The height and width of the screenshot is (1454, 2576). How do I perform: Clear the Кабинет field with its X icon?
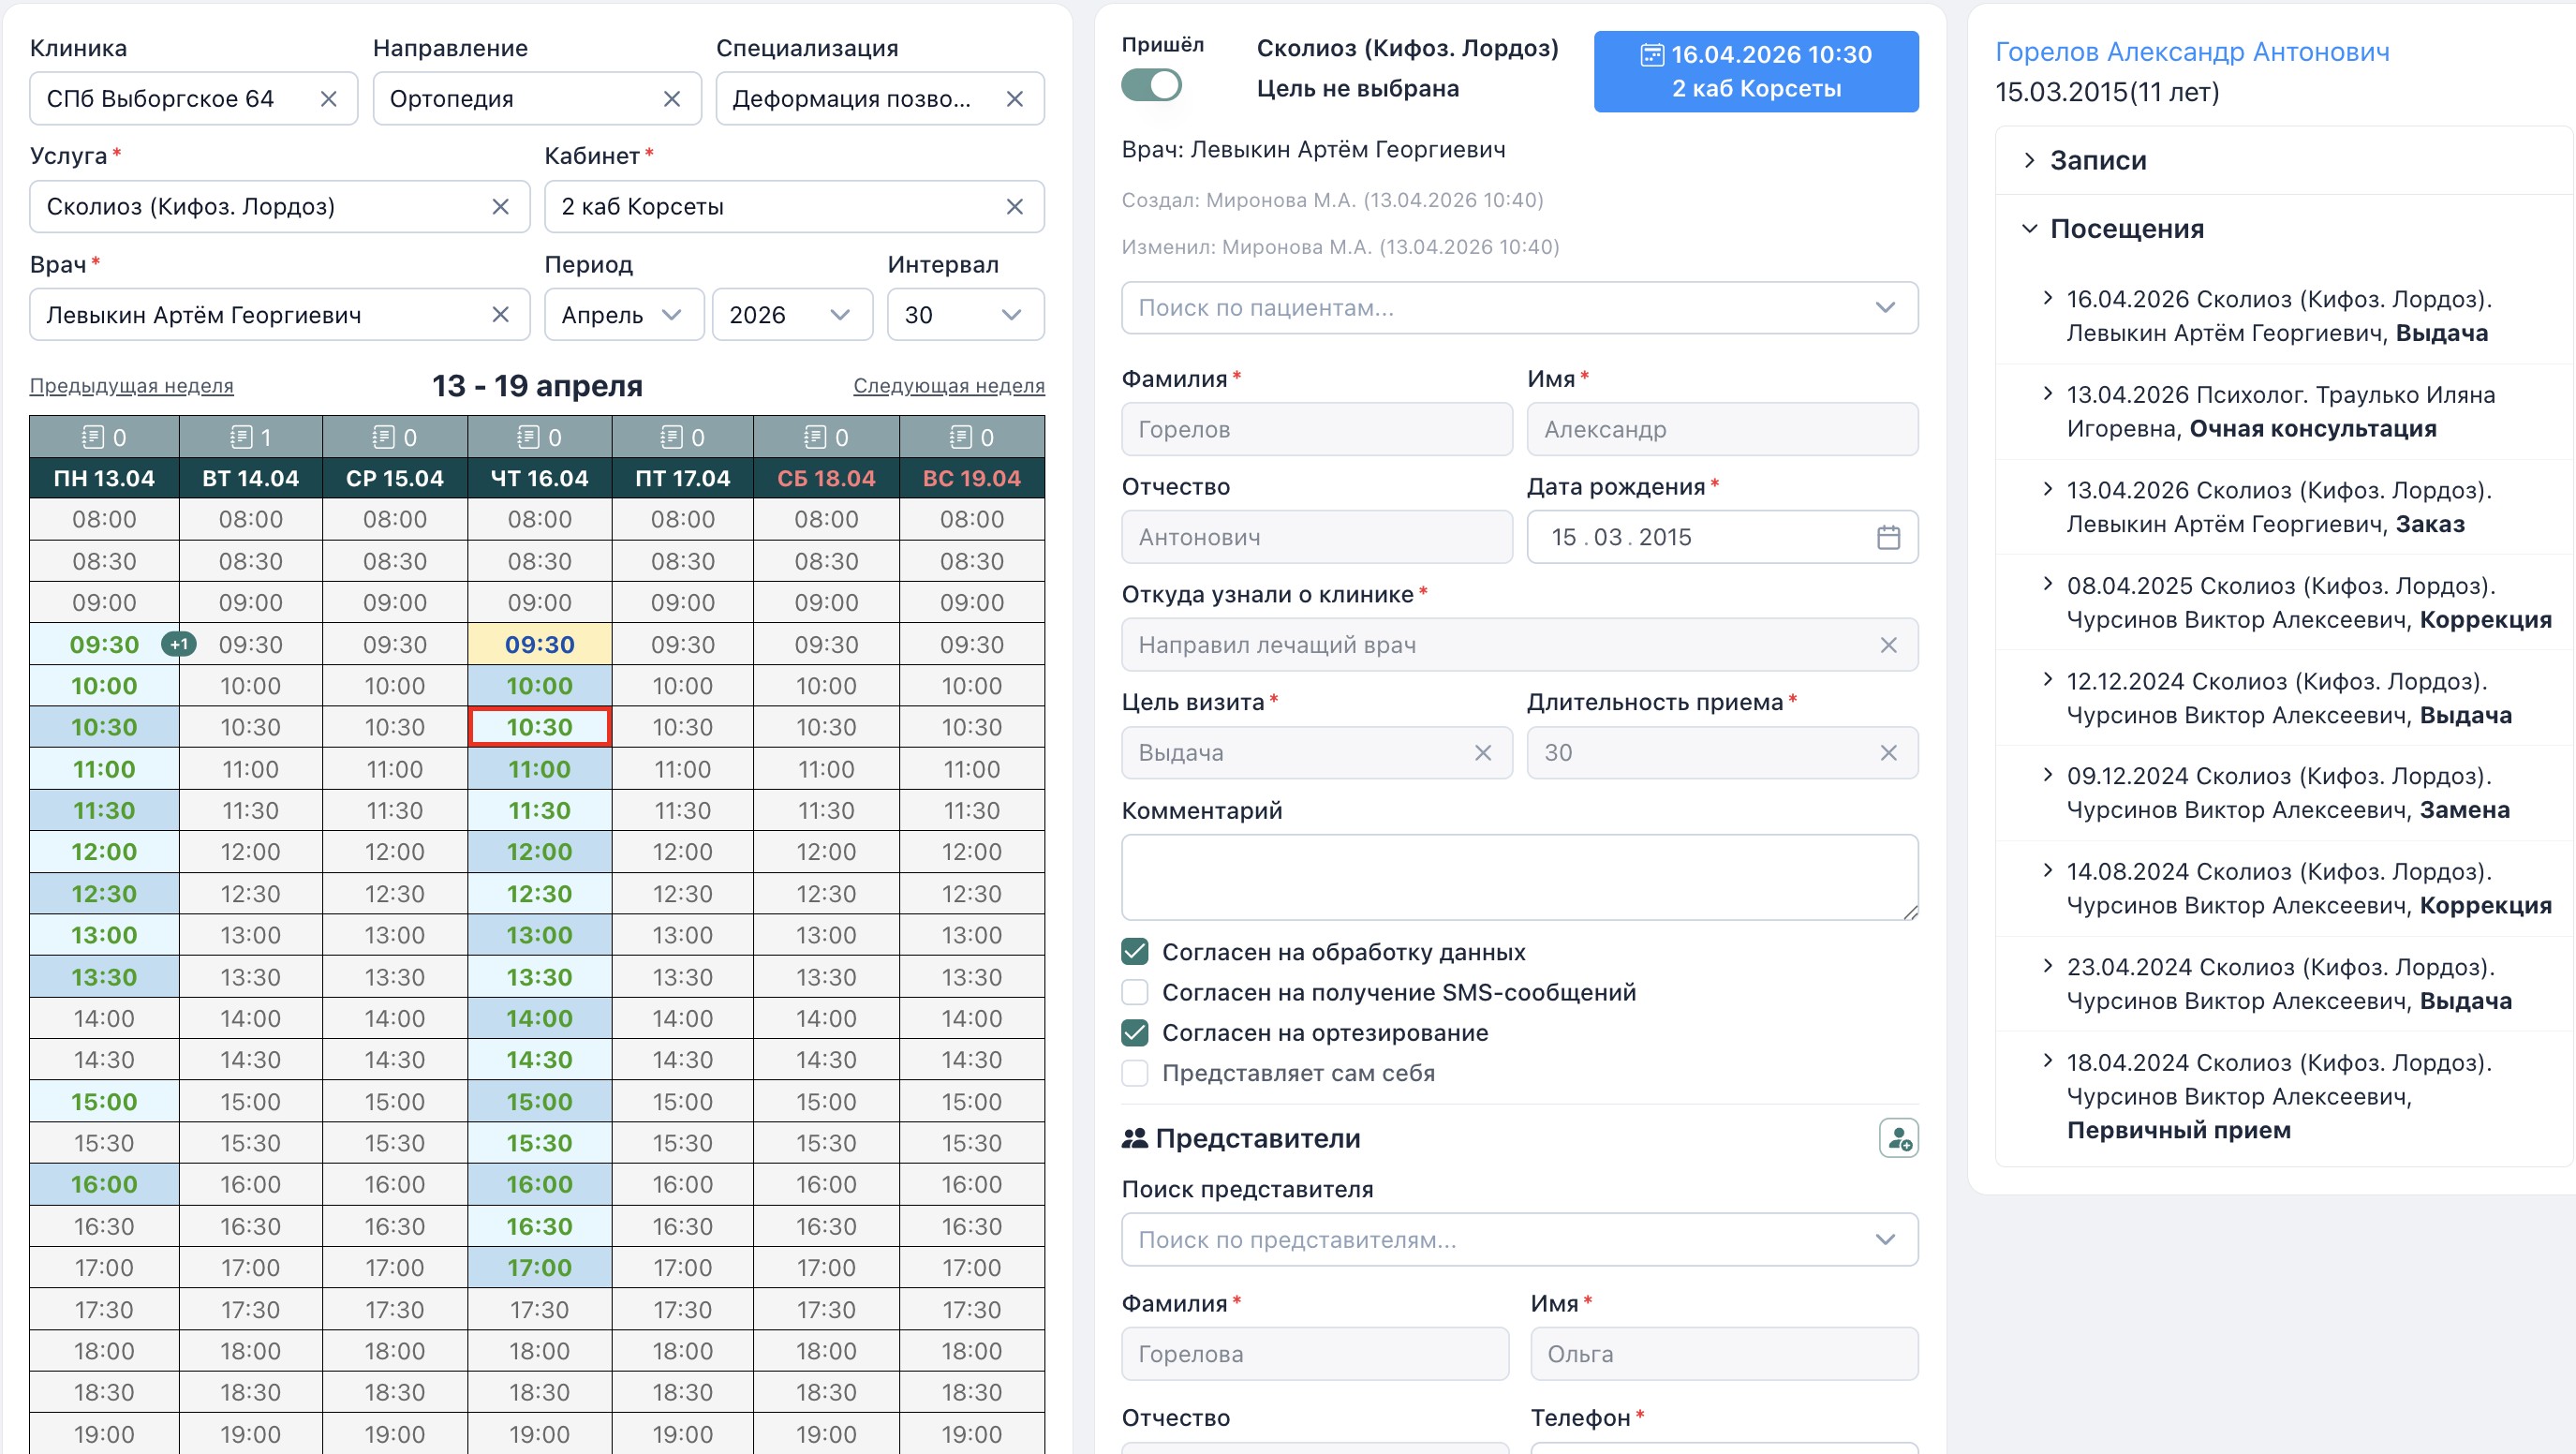(x=1014, y=207)
